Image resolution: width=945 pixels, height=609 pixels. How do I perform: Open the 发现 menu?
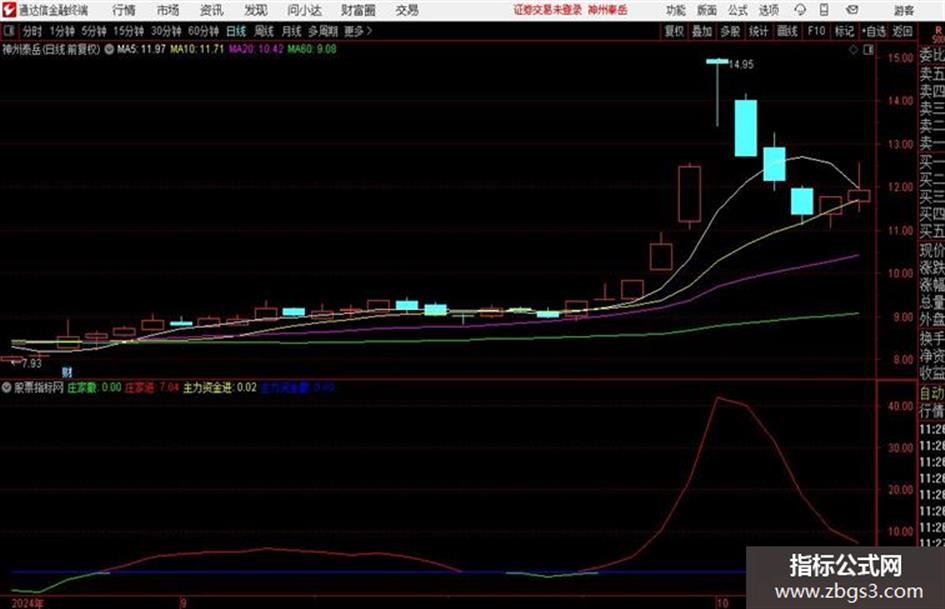tap(255, 10)
